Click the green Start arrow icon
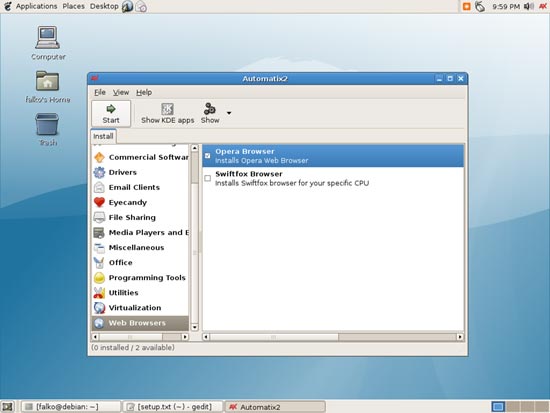Viewport: 550px width, 413px height. coord(111,109)
